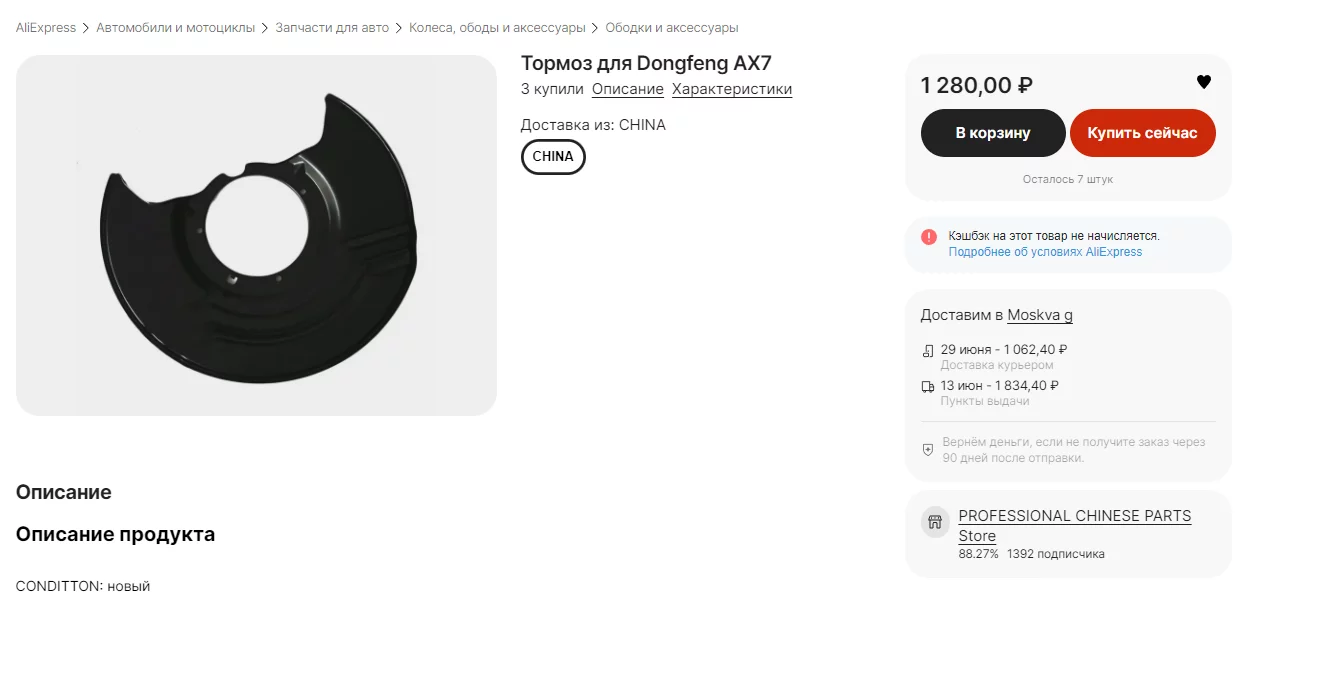Click the courier delivery icon

click(928, 351)
